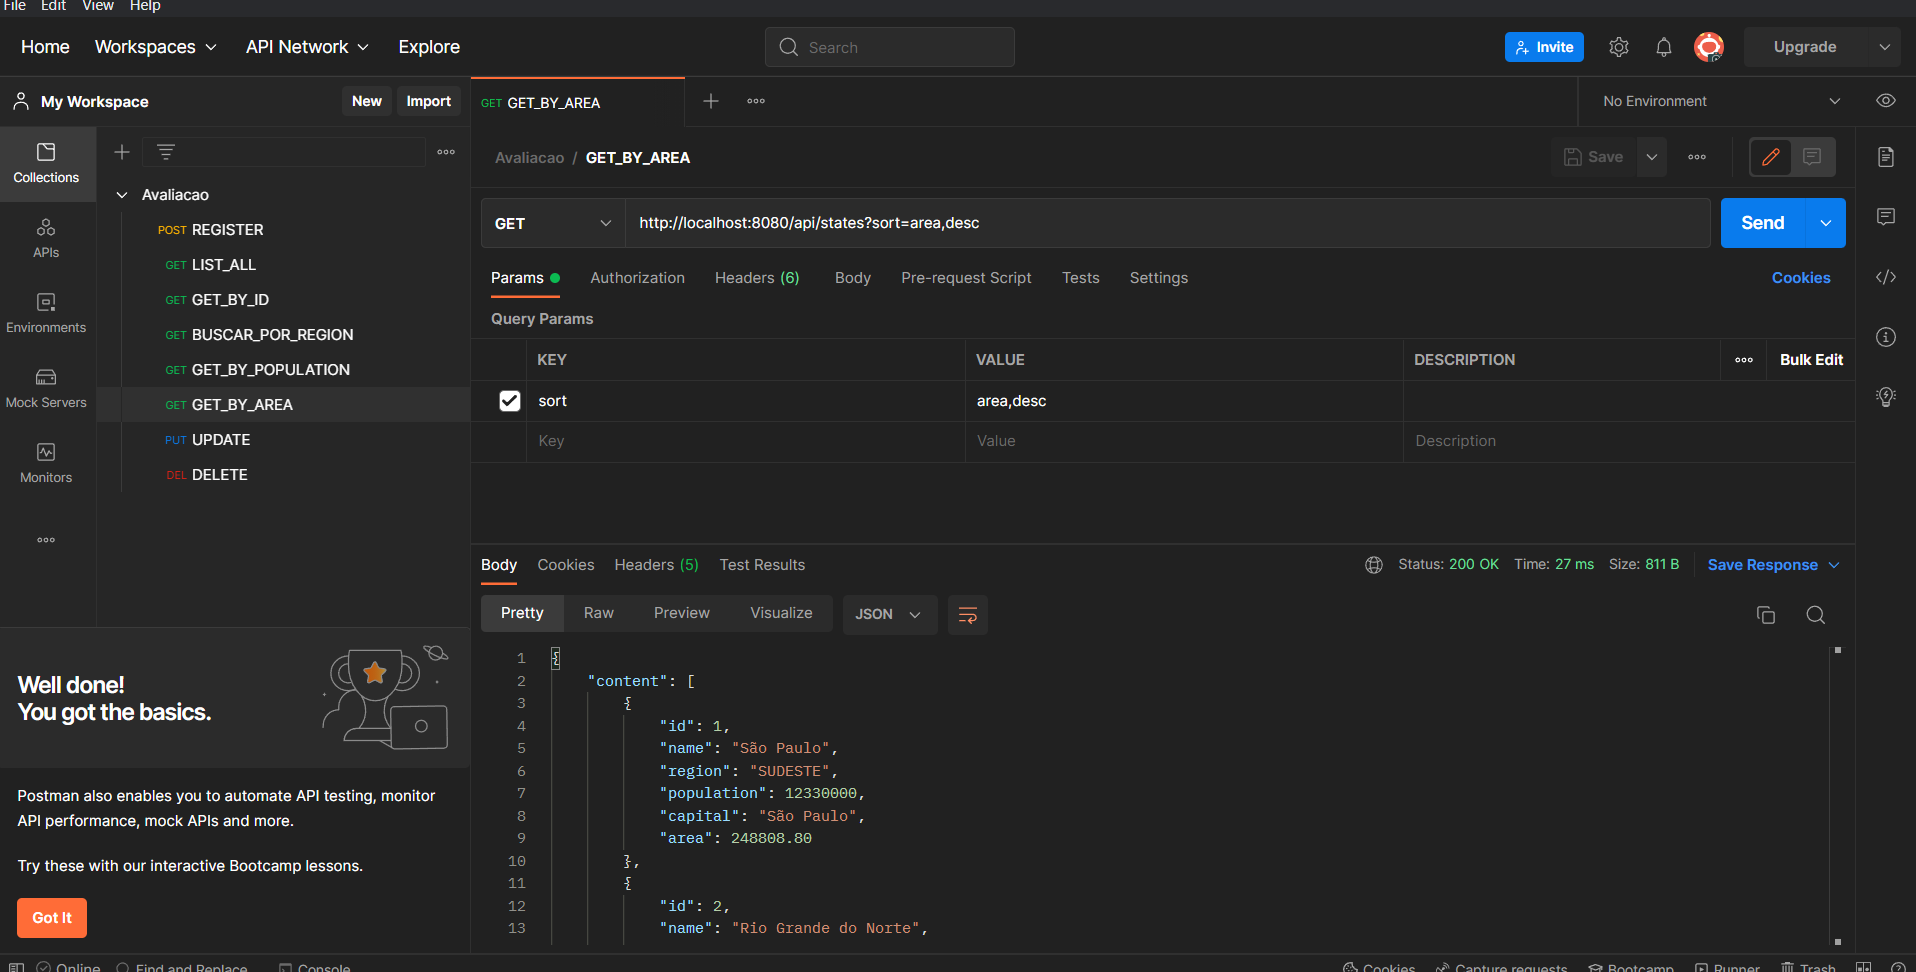This screenshot has width=1916, height=972.
Task: Click the Import button
Action: [x=429, y=101]
